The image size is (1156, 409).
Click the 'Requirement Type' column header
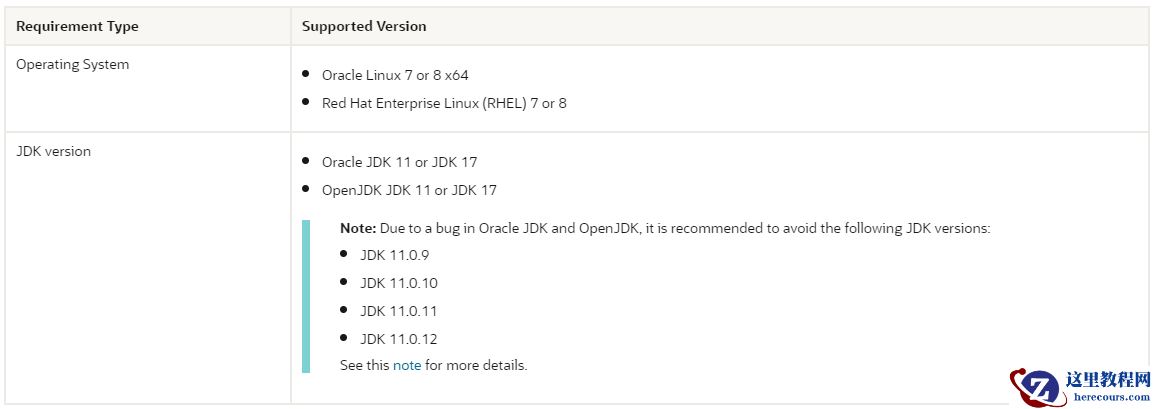[x=77, y=26]
